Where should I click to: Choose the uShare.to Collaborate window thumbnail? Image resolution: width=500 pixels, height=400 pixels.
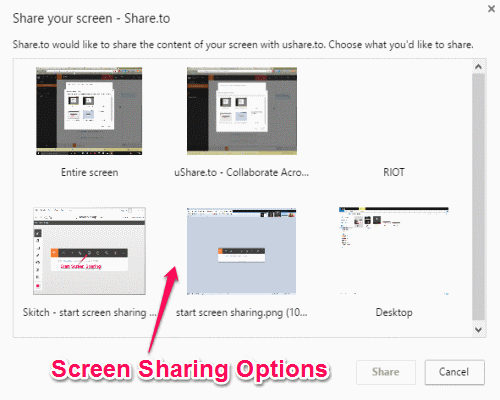click(242, 111)
